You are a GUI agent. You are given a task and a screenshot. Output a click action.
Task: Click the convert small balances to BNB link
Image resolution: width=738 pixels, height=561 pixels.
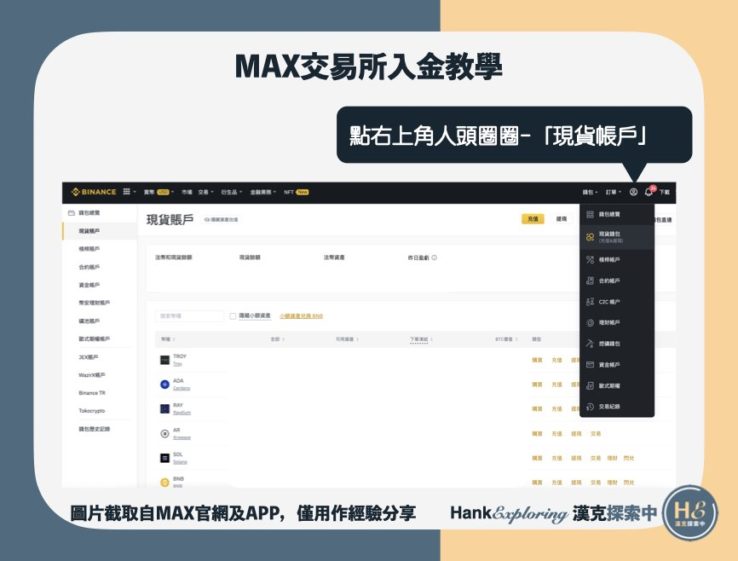pyautogui.click(x=301, y=316)
